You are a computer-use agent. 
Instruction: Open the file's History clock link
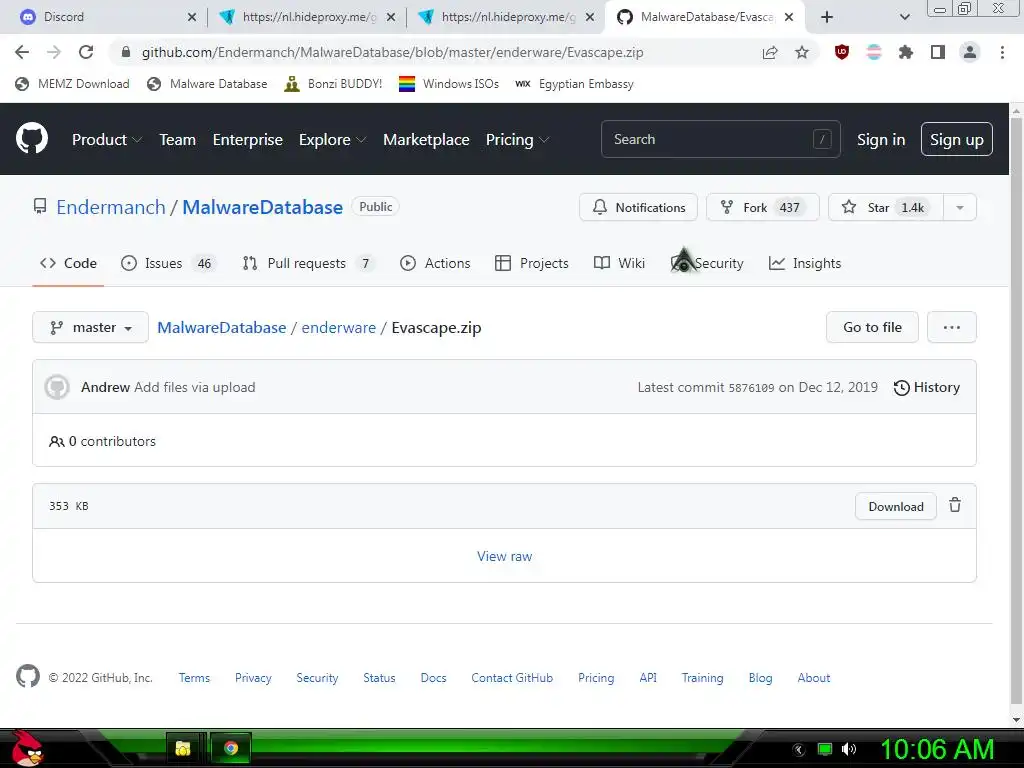[926, 387]
